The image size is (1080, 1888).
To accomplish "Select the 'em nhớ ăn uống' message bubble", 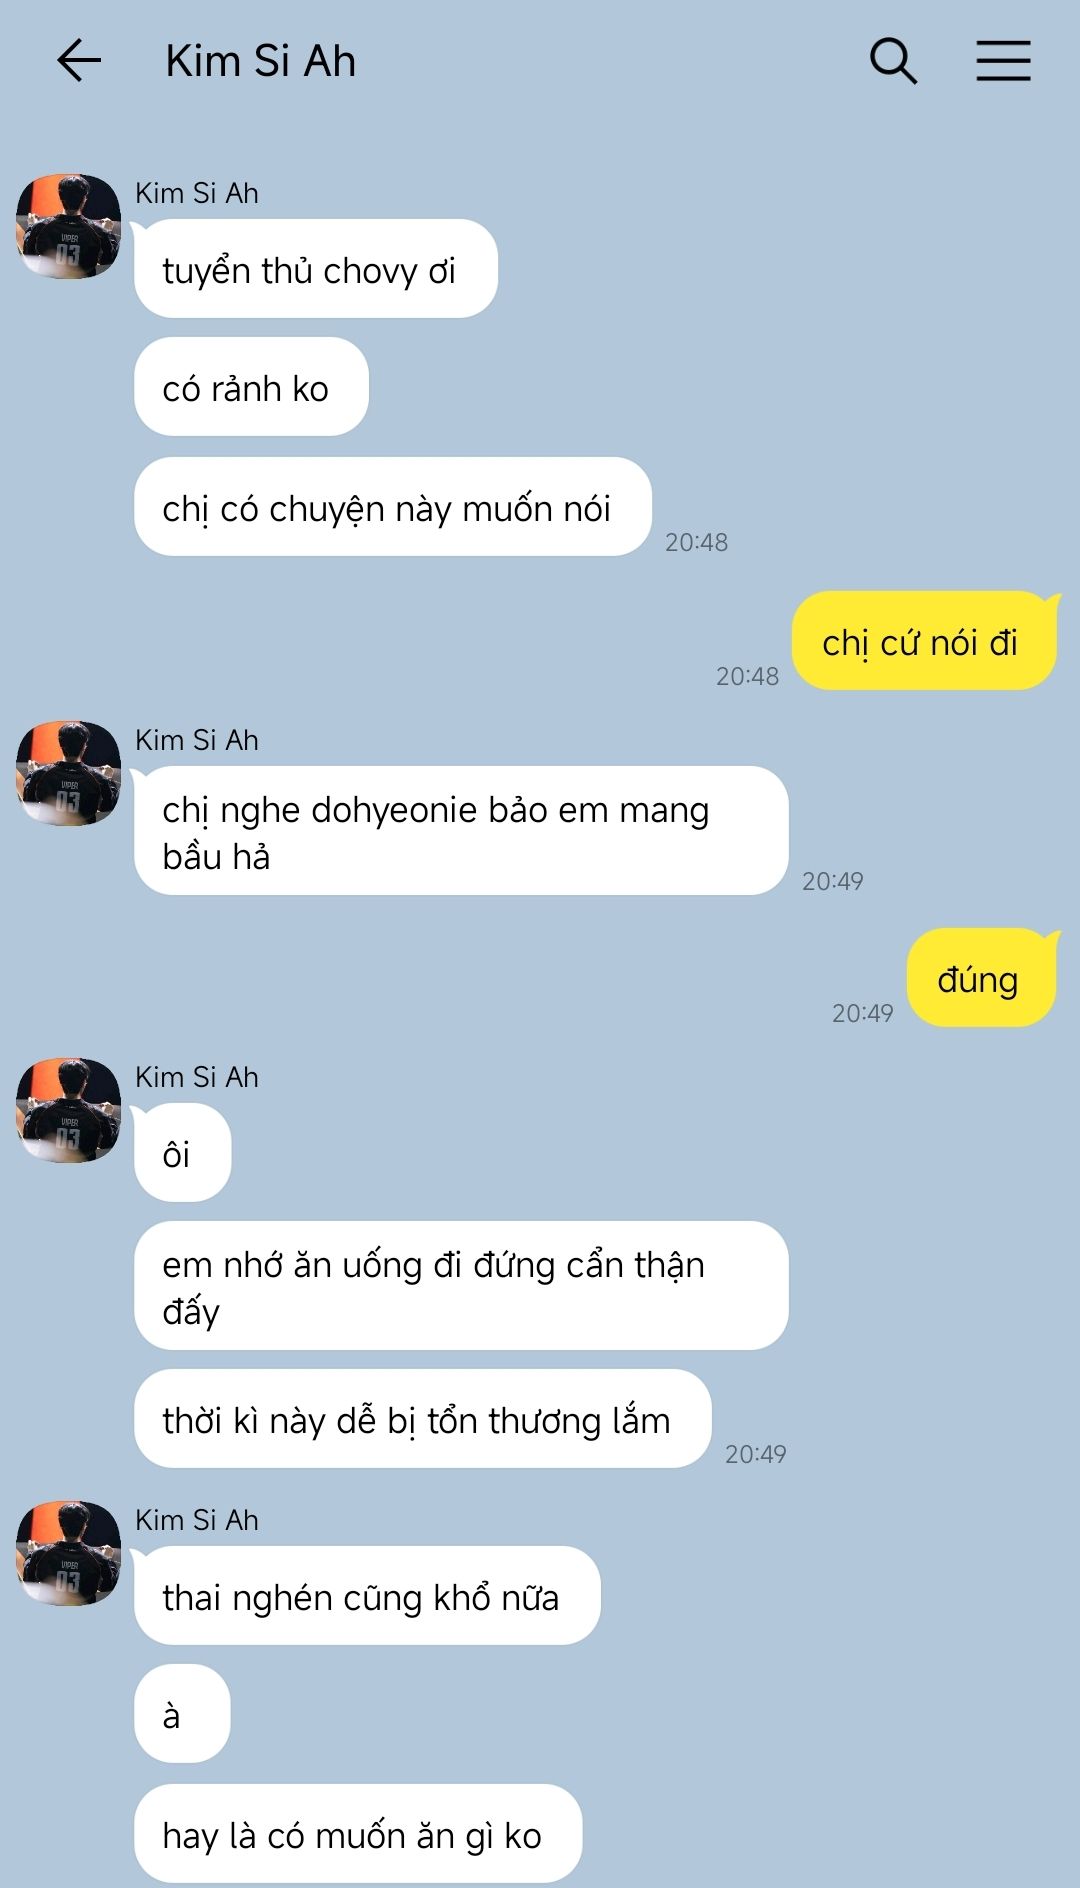I will point(461,1286).
